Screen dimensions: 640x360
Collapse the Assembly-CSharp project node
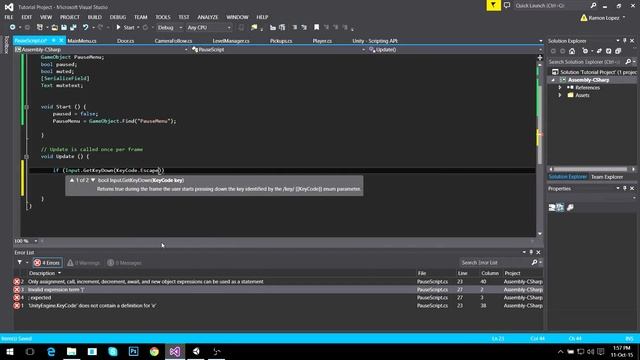point(553,80)
